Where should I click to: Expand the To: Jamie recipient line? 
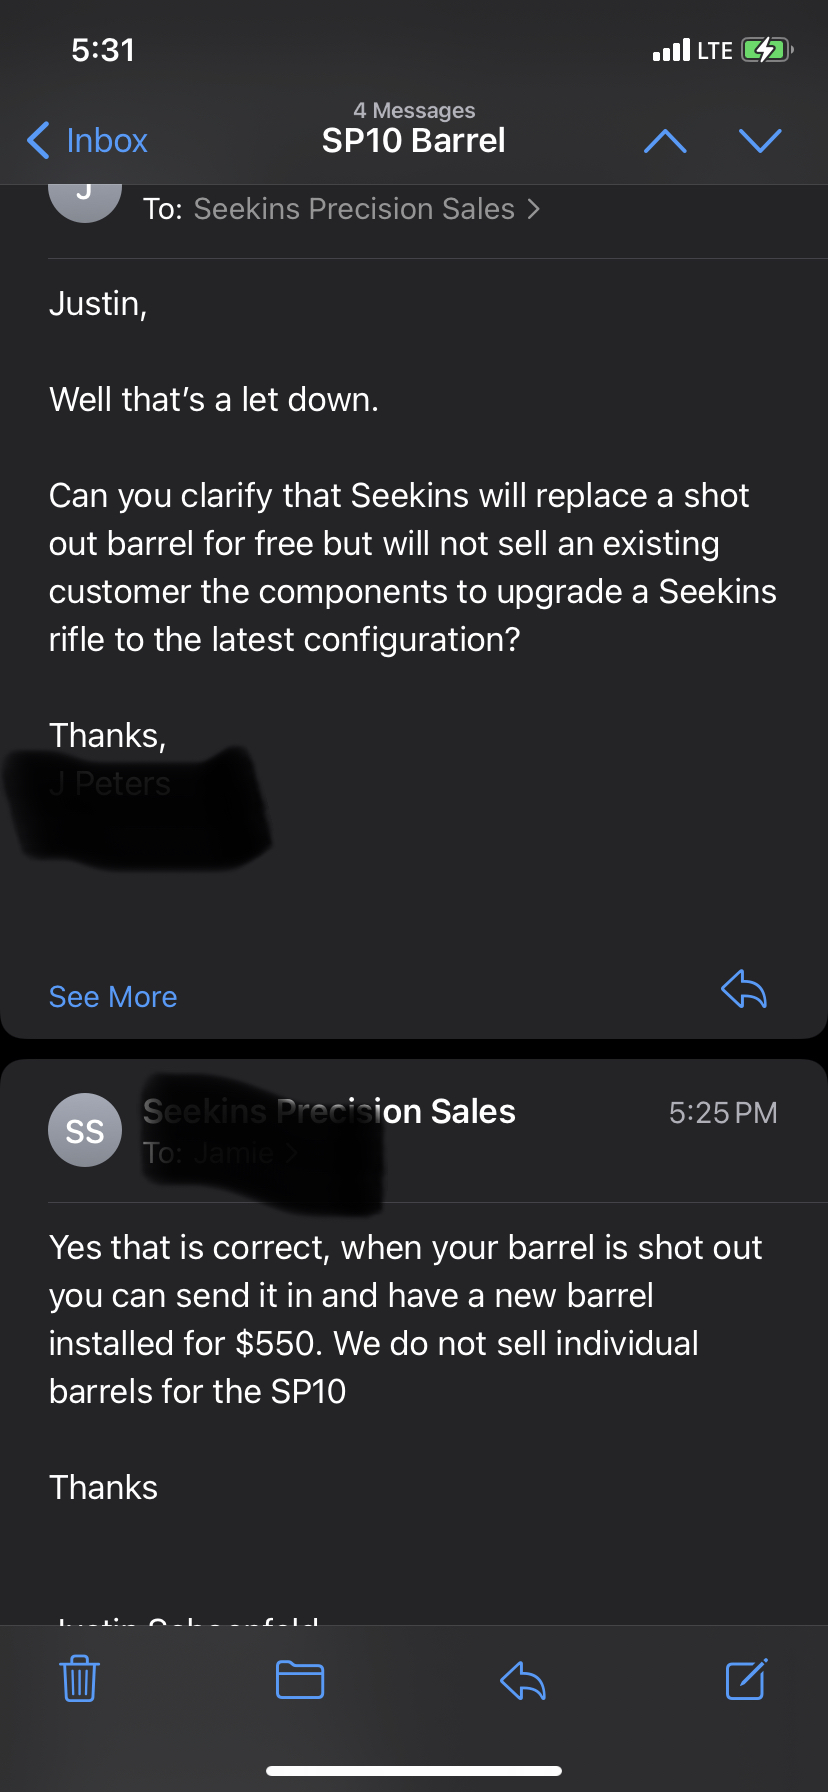pyautogui.click(x=220, y=1154)
